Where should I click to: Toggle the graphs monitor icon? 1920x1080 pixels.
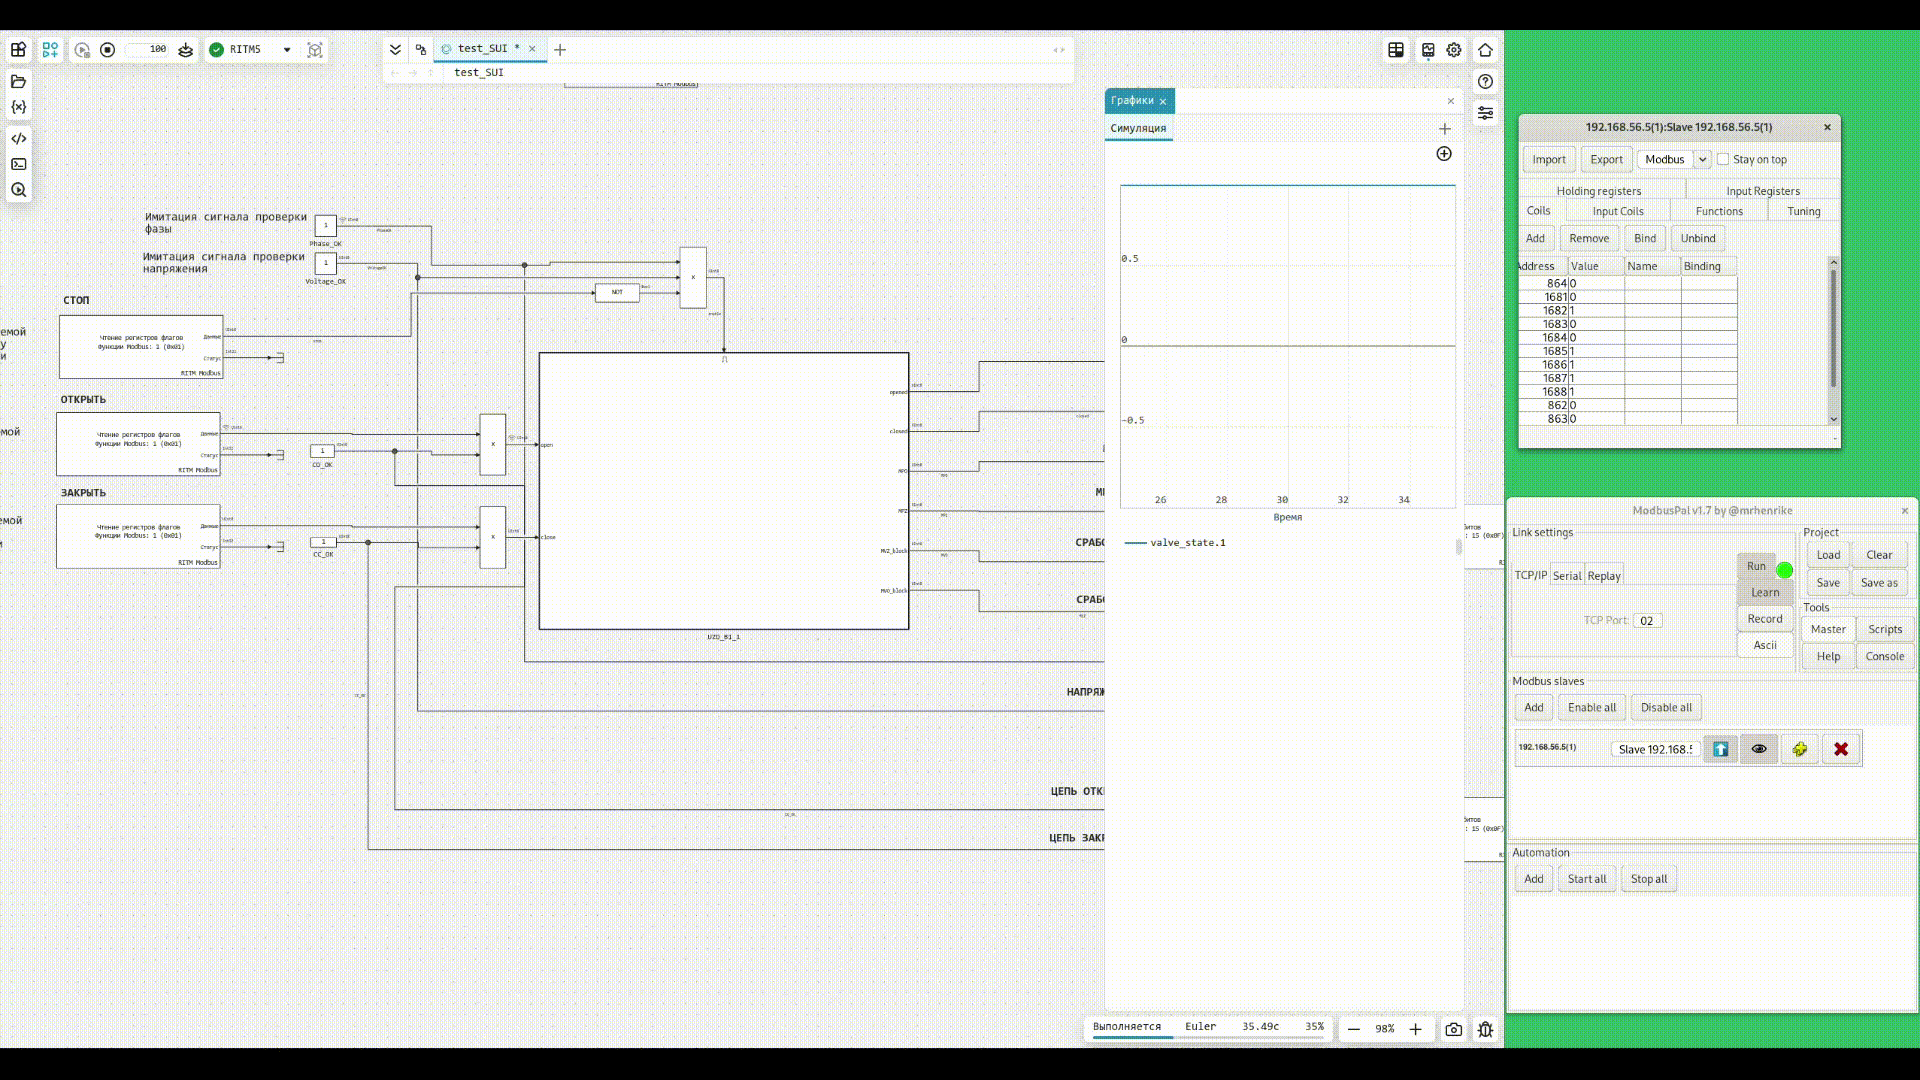(x=1428, y=49)
